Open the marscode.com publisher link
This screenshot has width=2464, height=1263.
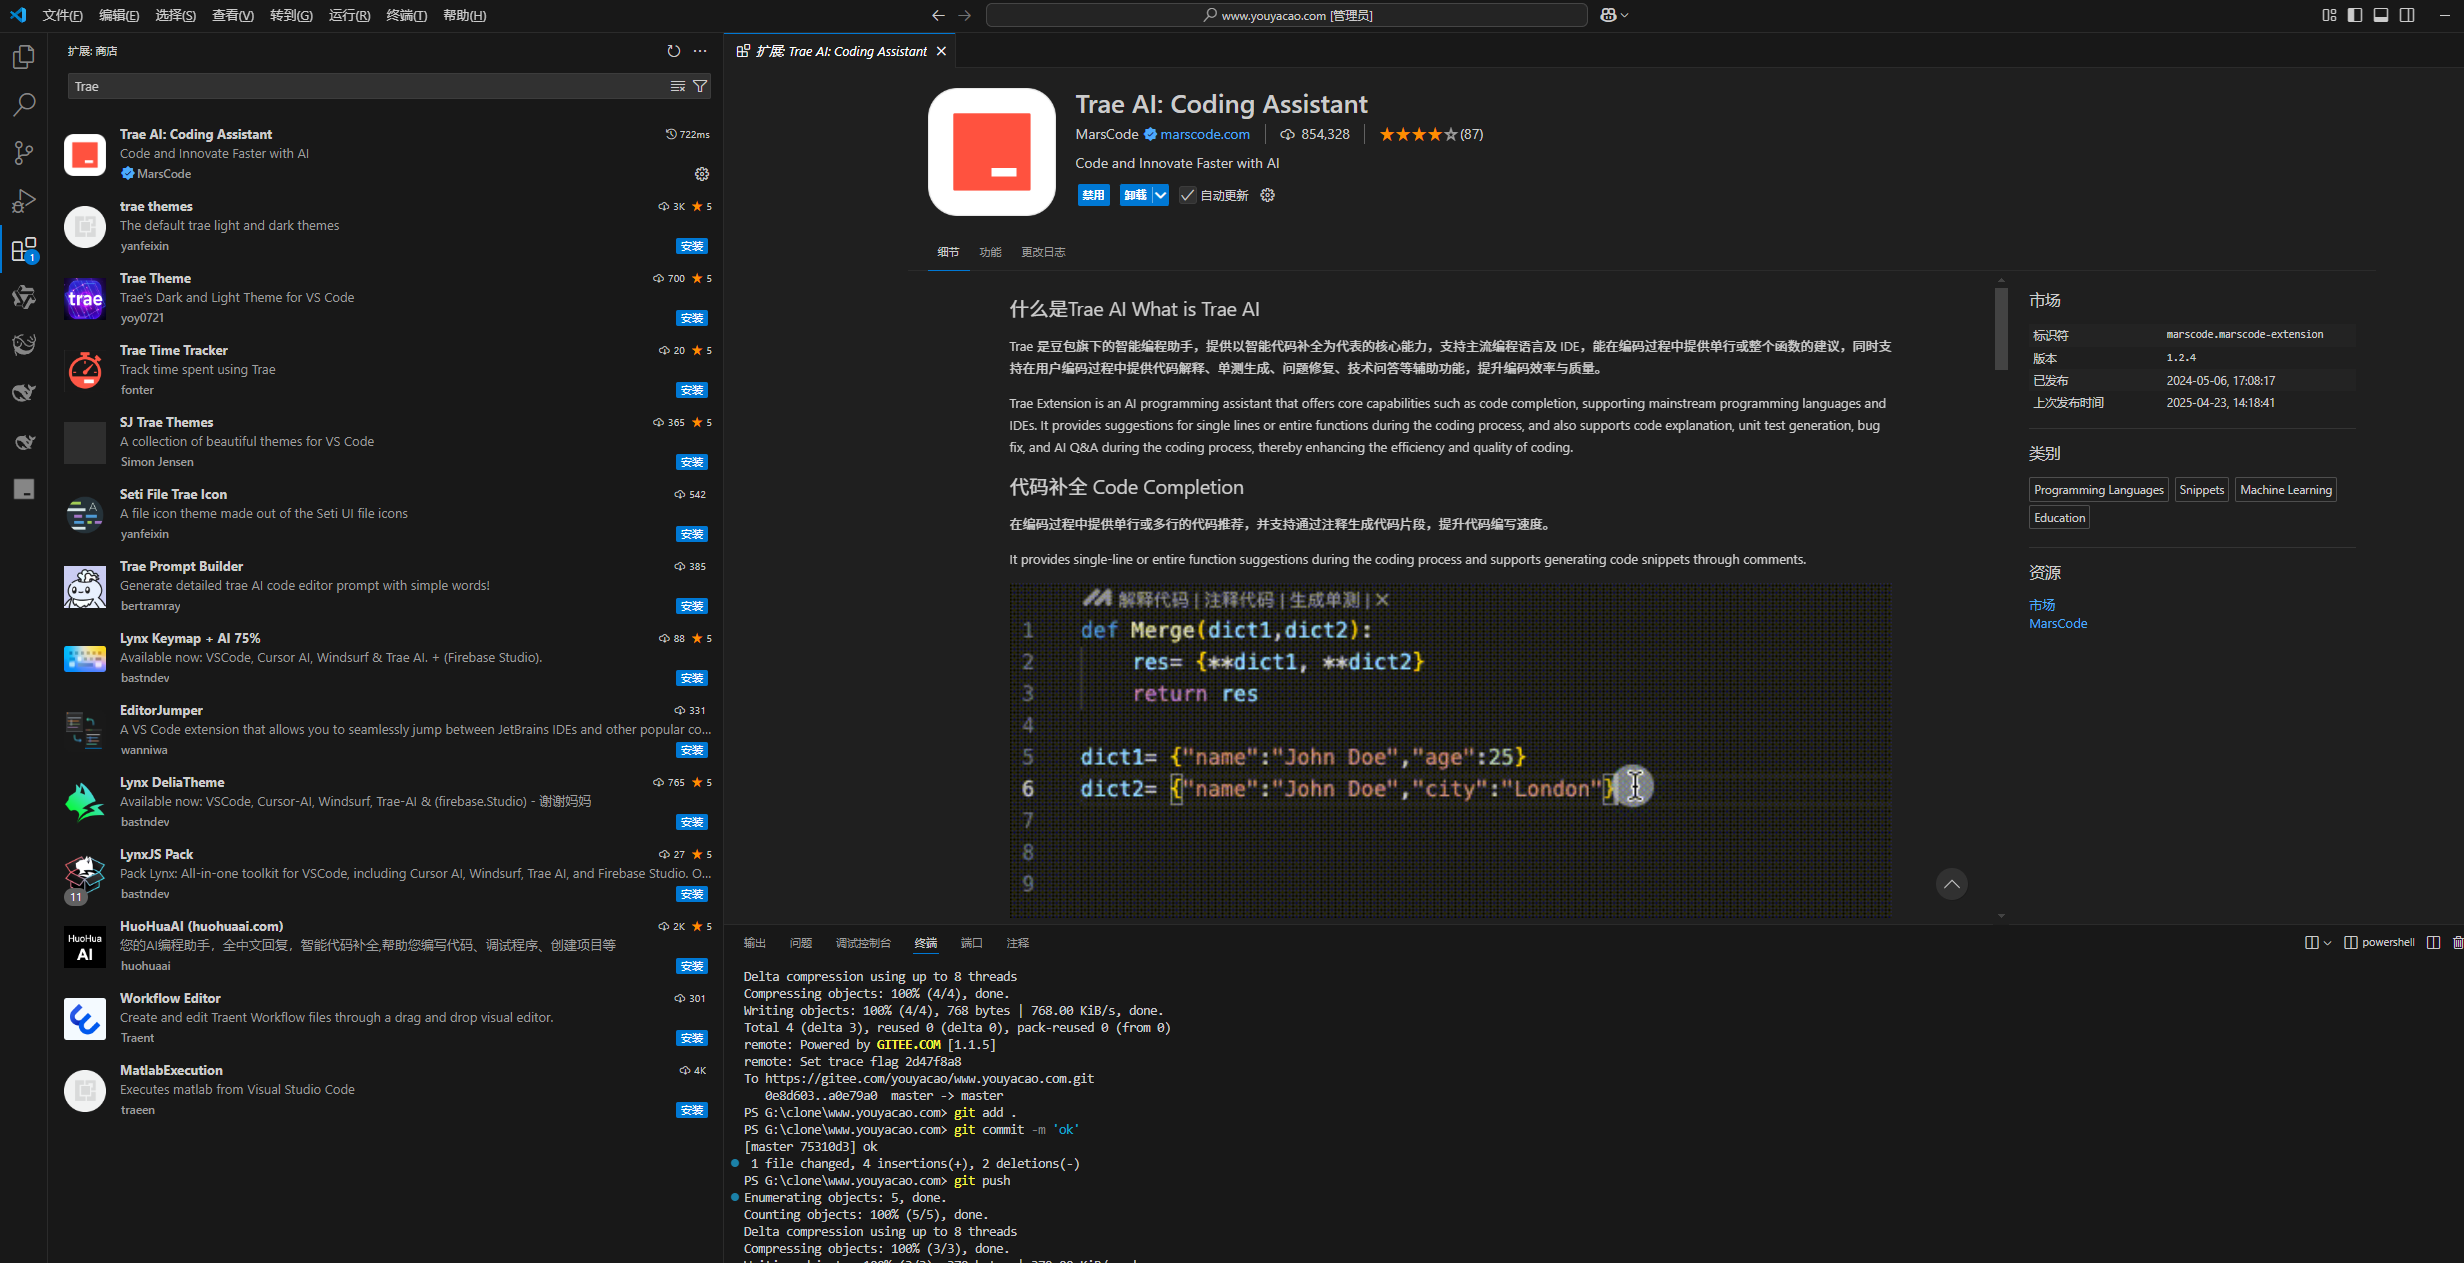click(1205, 134)
